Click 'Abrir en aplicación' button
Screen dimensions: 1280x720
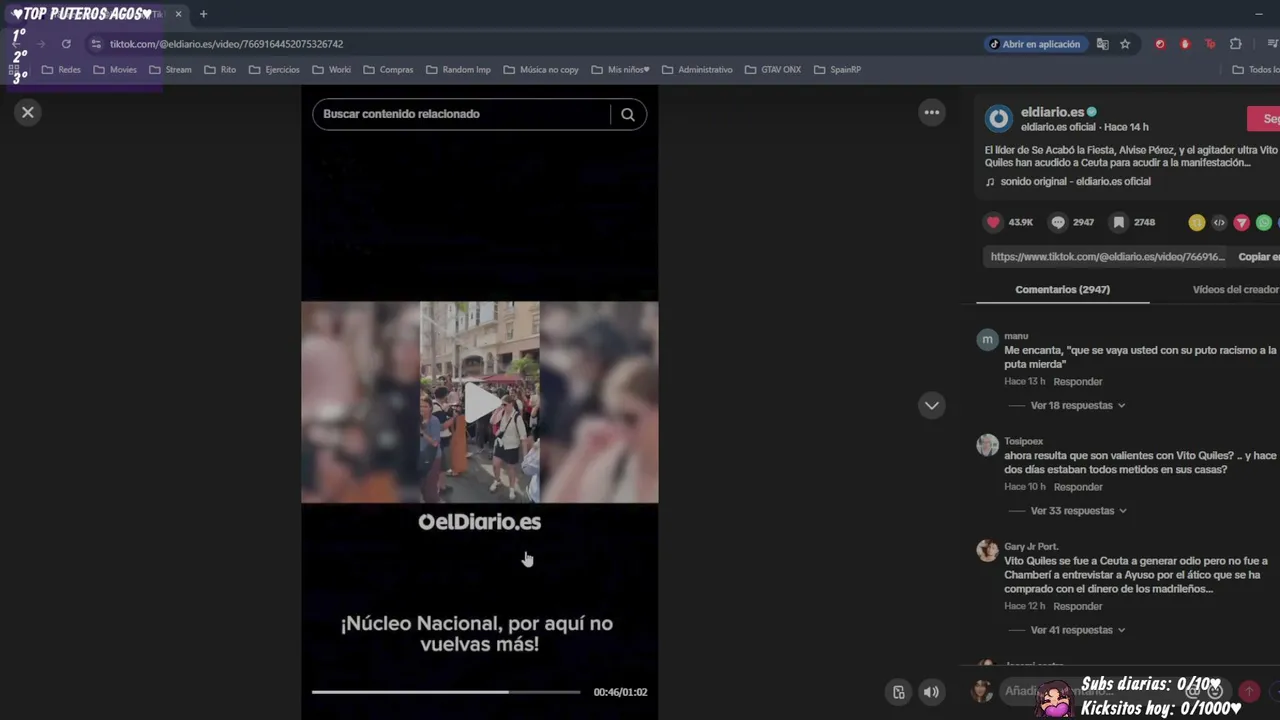pyautogui.click(x=1034, y=44)
